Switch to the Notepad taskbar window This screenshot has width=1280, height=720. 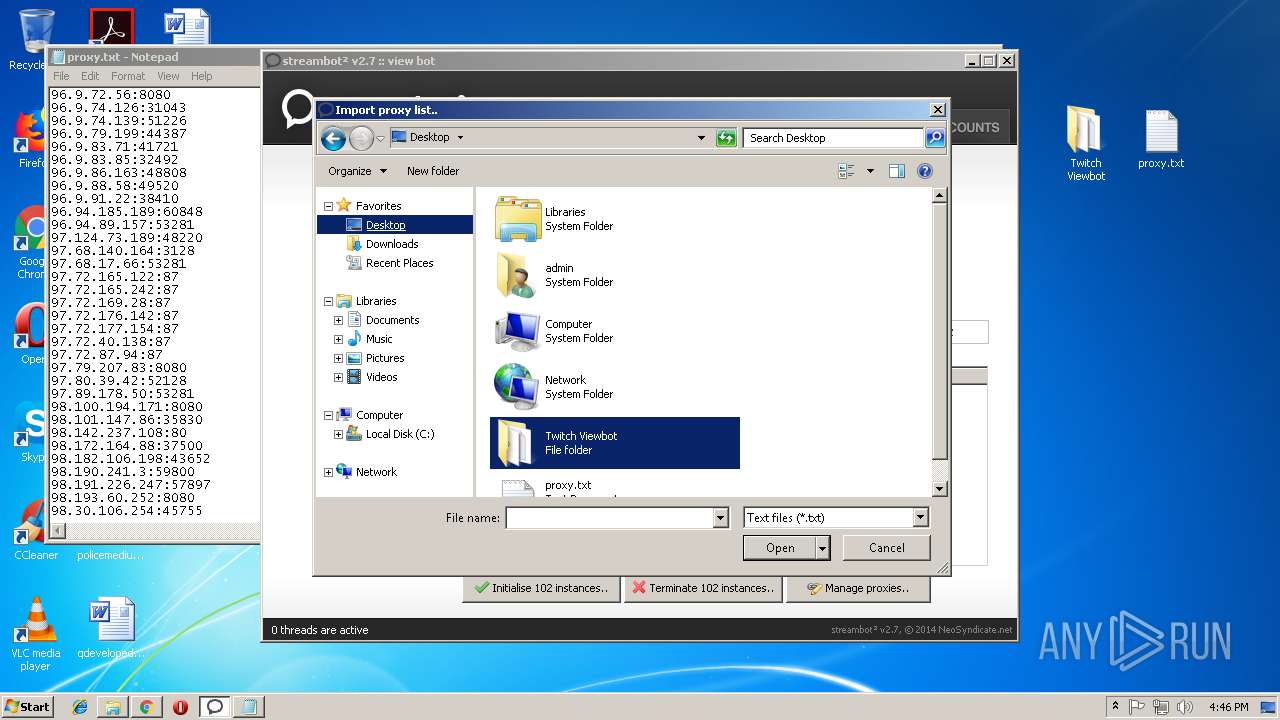point(248,707)
